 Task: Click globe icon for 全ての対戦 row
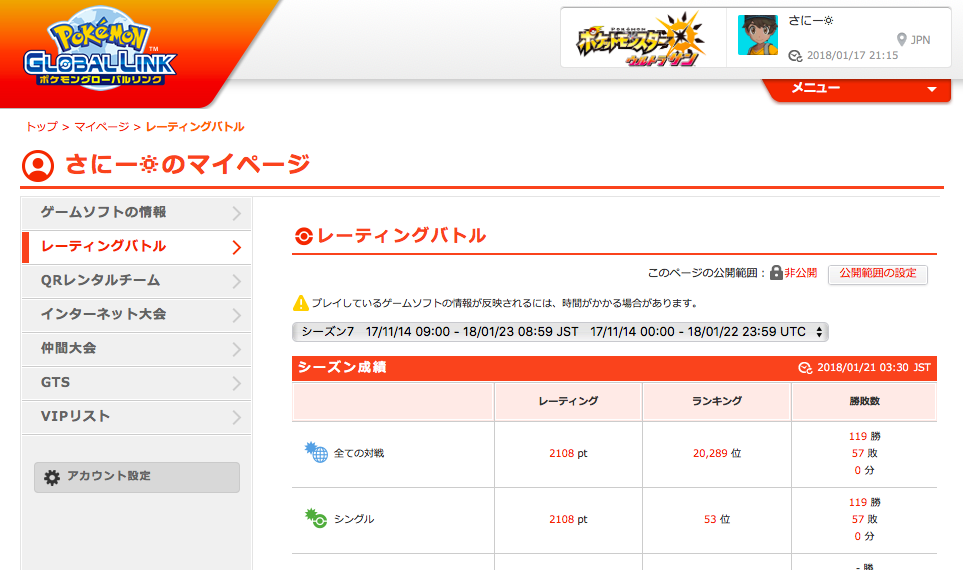tap(316, 453)
